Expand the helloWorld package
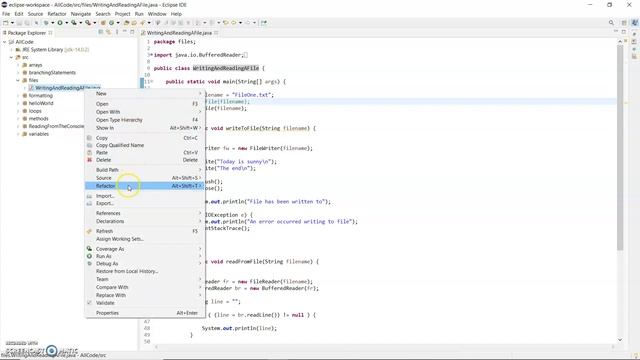The height and width of the screenshot is (360, 640). pyautogui.click(x=18, y=103)
